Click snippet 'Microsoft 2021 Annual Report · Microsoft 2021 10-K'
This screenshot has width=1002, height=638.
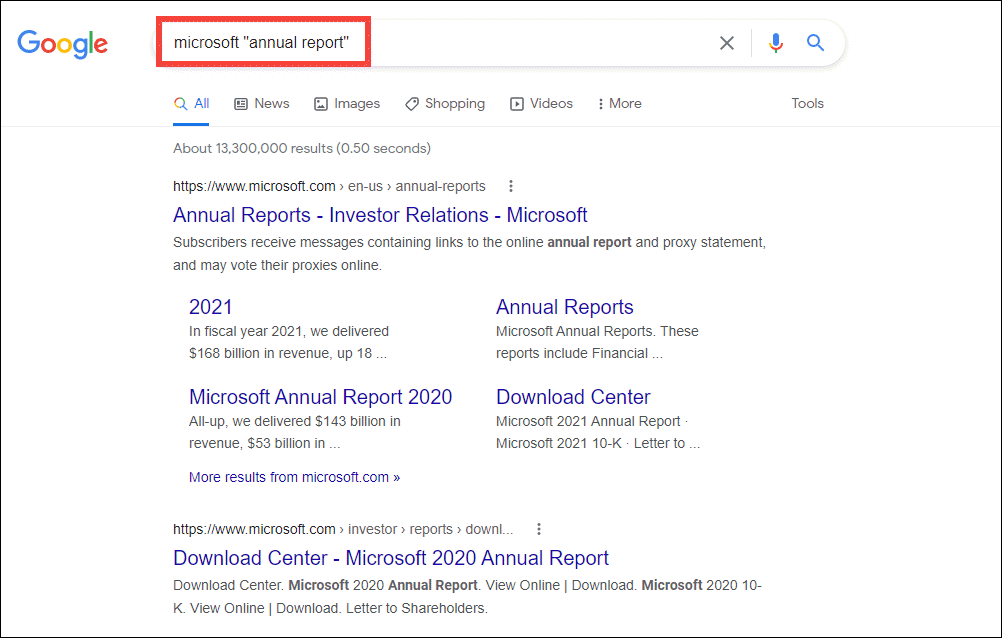tap(598, 432)
